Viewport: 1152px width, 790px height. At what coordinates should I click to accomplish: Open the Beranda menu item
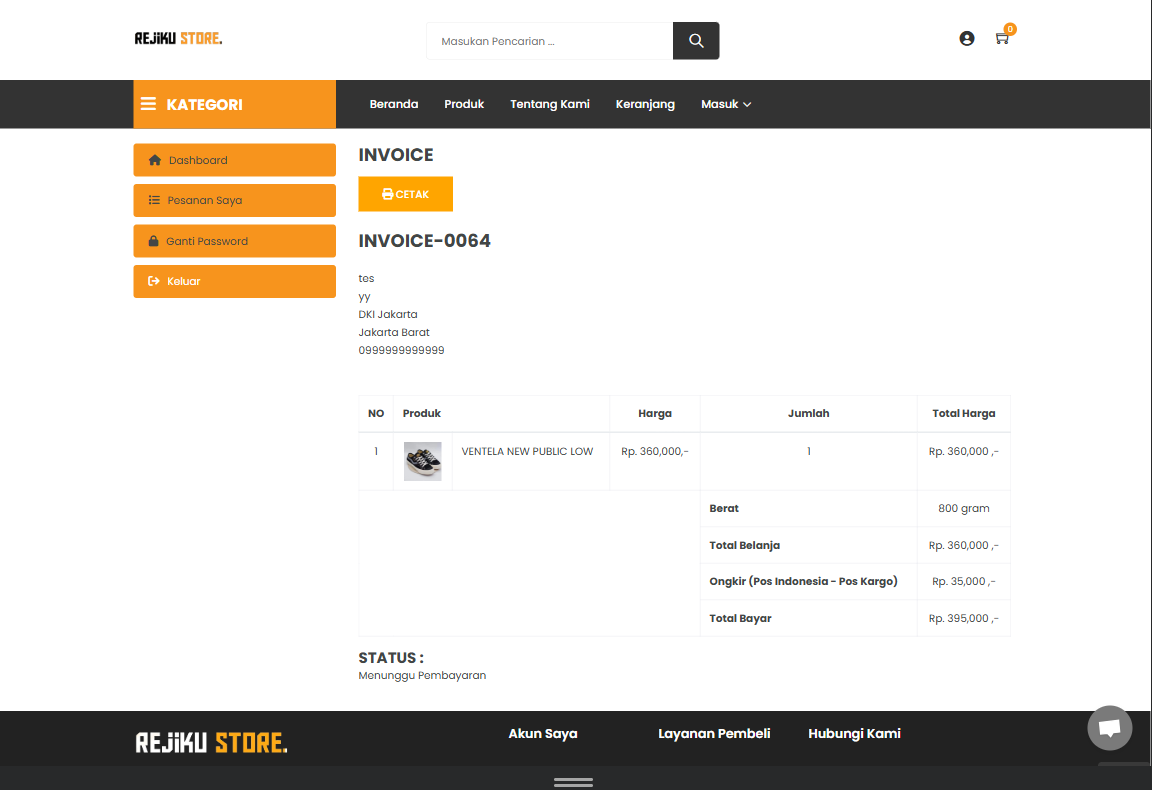(x=394, y=104)
